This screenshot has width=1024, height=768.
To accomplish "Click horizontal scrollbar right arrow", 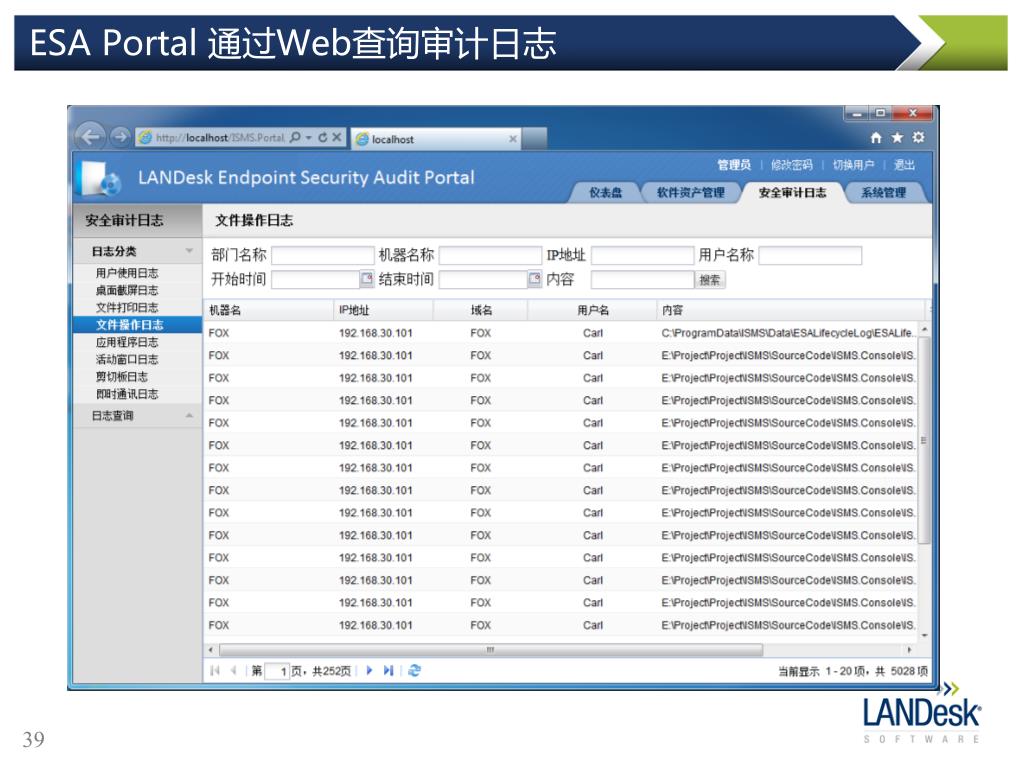I will 909,650.
